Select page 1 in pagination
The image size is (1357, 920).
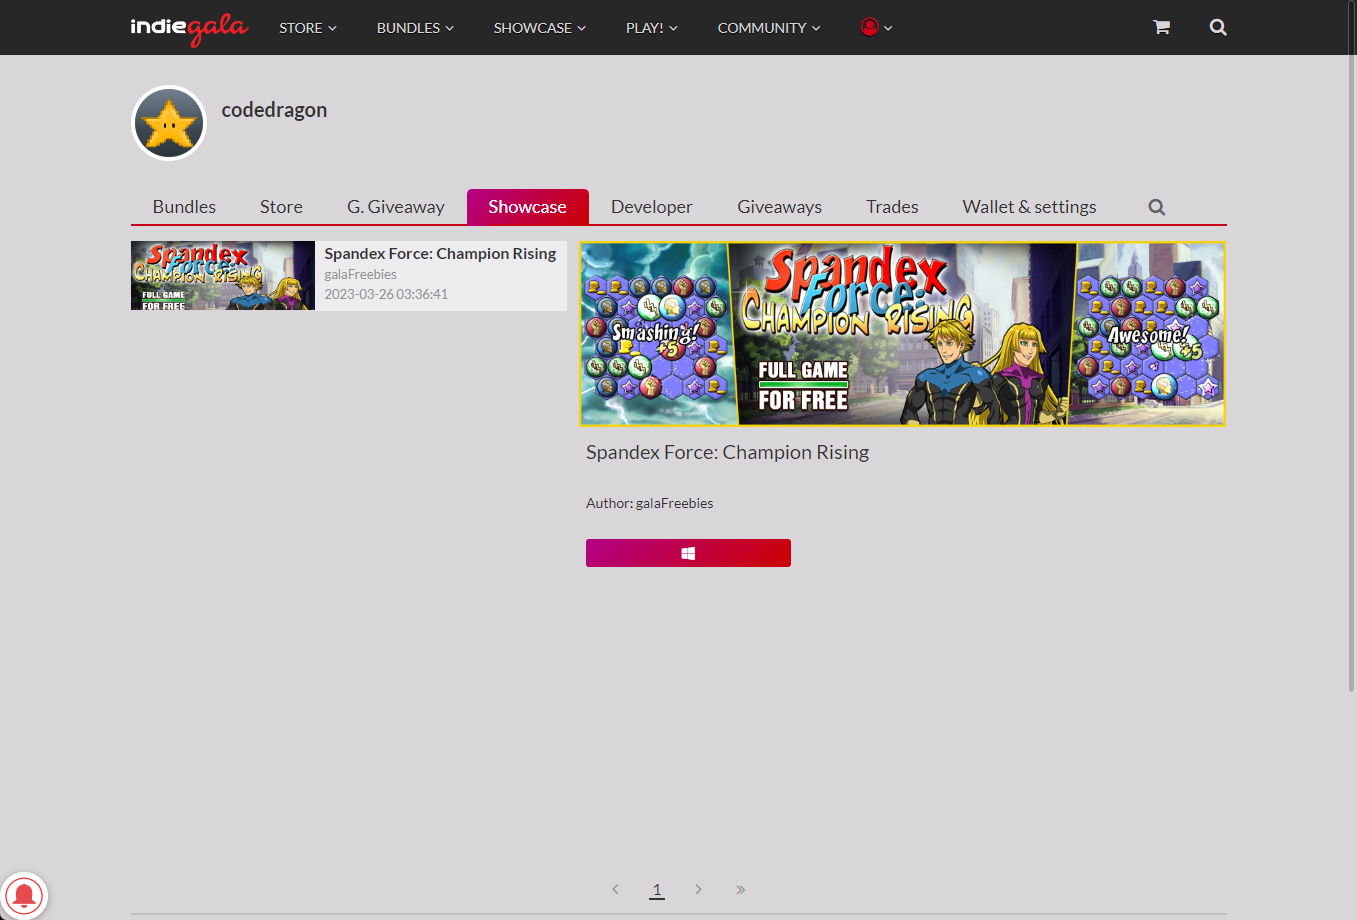pyautogui.click(x=657, y=889)
